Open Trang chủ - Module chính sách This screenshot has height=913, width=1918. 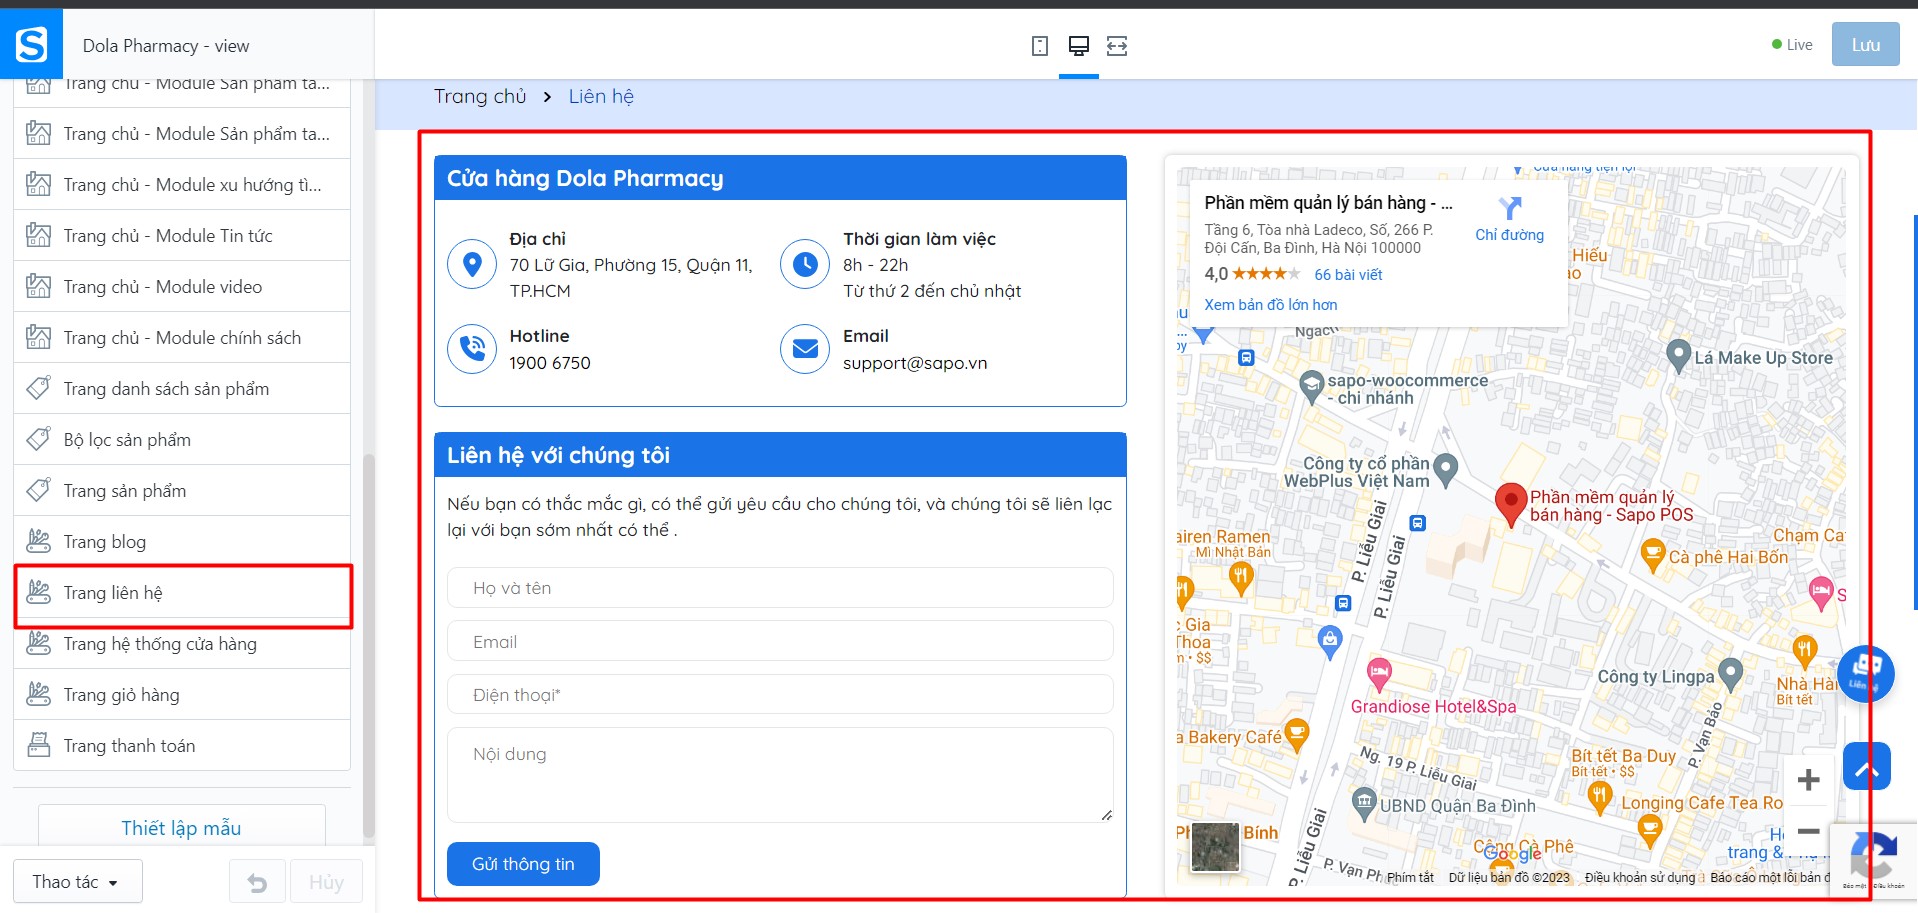[x=182, y=337]
